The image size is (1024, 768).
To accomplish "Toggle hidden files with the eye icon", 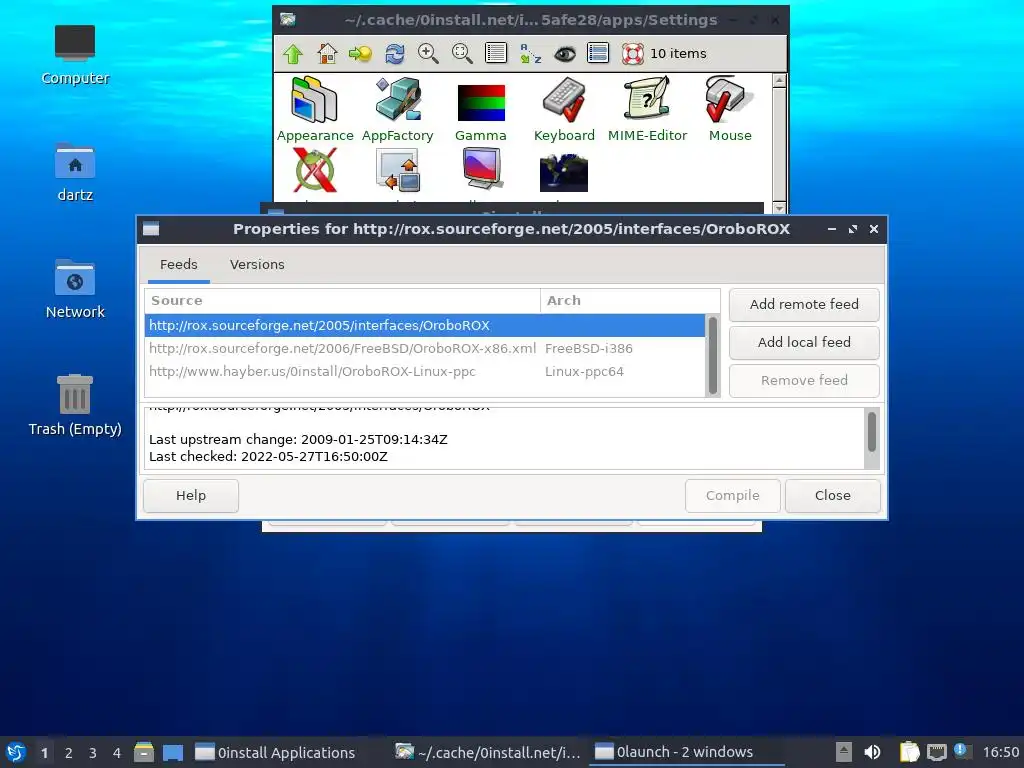I will tap(565, 54).
